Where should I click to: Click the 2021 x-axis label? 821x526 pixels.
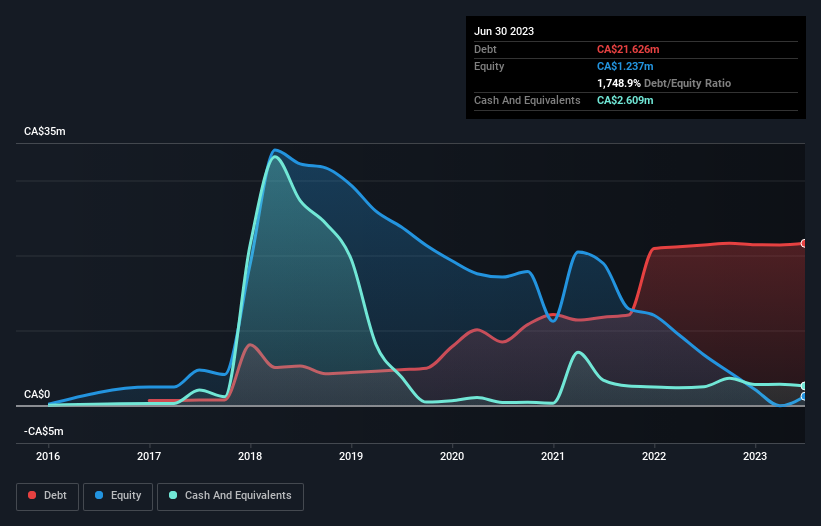pyautogui.click(x=553, y=456)
